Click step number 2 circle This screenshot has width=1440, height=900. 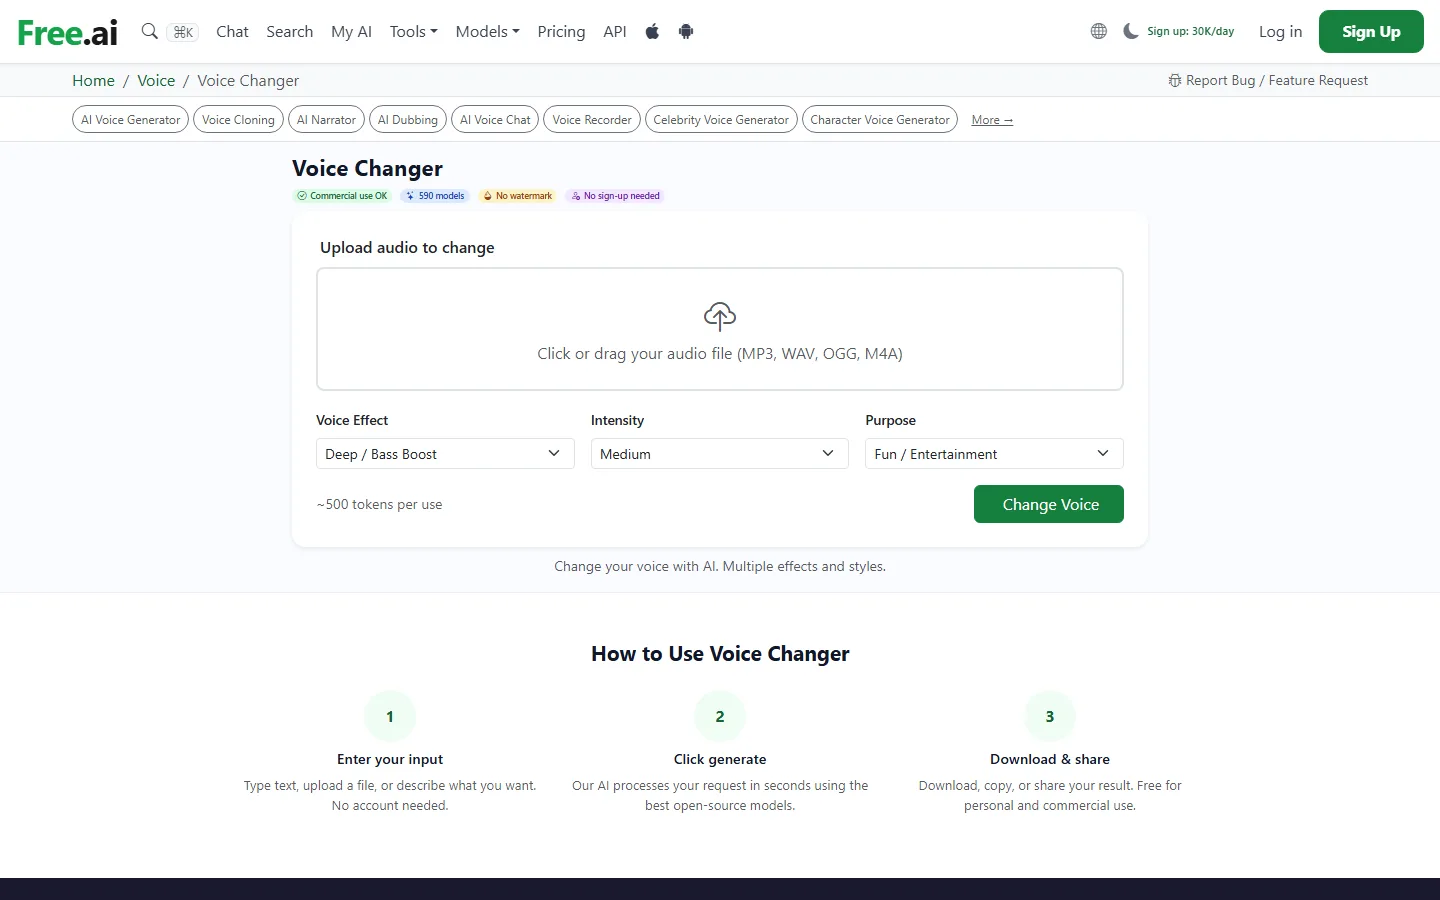(x=720, y=716)
